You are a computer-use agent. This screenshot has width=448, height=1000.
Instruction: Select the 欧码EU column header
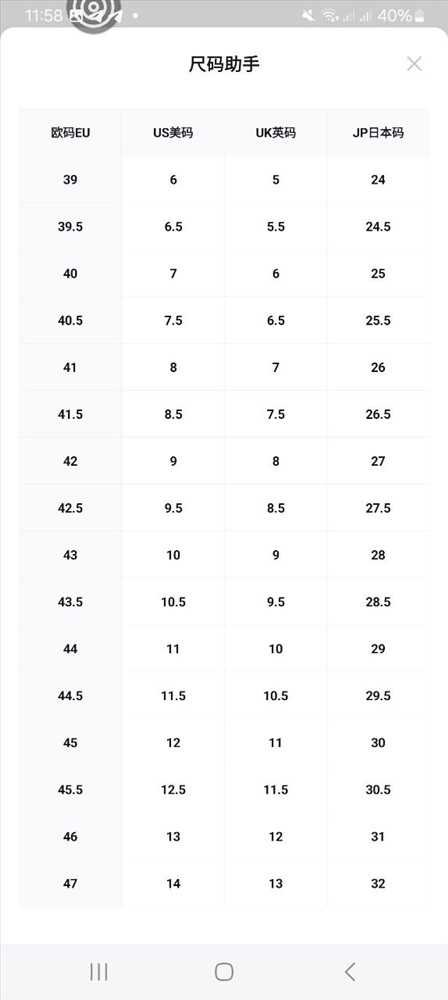(x=70, y=133)
